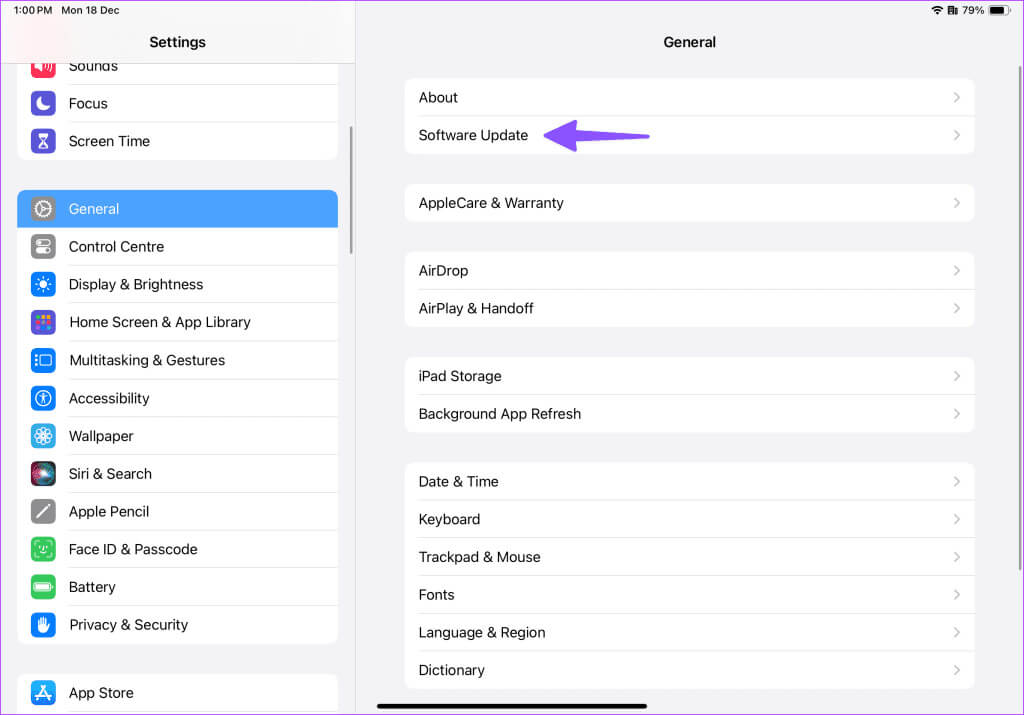Open iPad Storage

pos(690,376)
